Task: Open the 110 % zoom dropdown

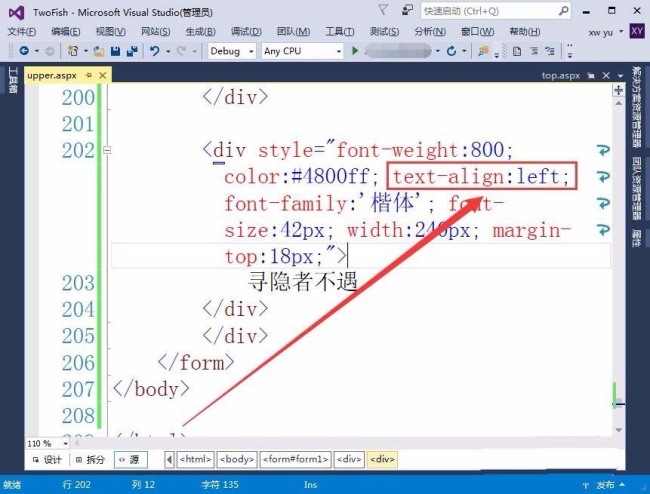Action: click(x=48, y=443)
